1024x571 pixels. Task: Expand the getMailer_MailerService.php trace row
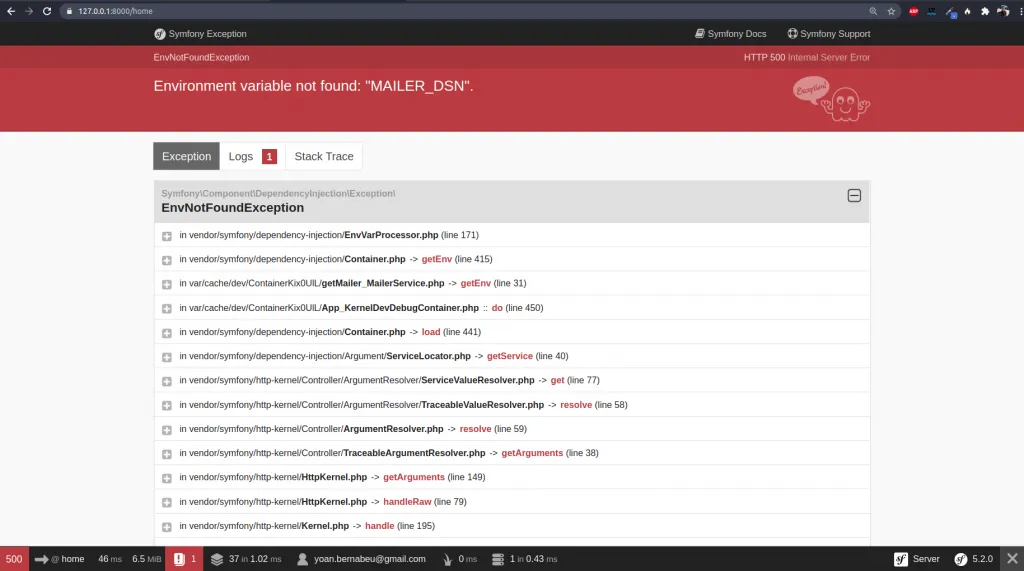pos(167,284)
